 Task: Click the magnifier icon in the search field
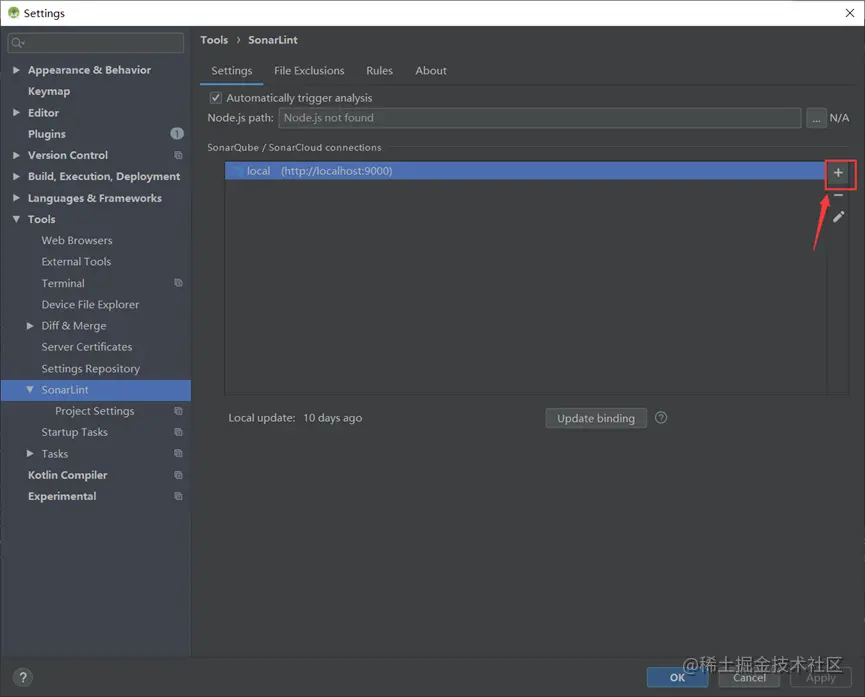(18, 43)
